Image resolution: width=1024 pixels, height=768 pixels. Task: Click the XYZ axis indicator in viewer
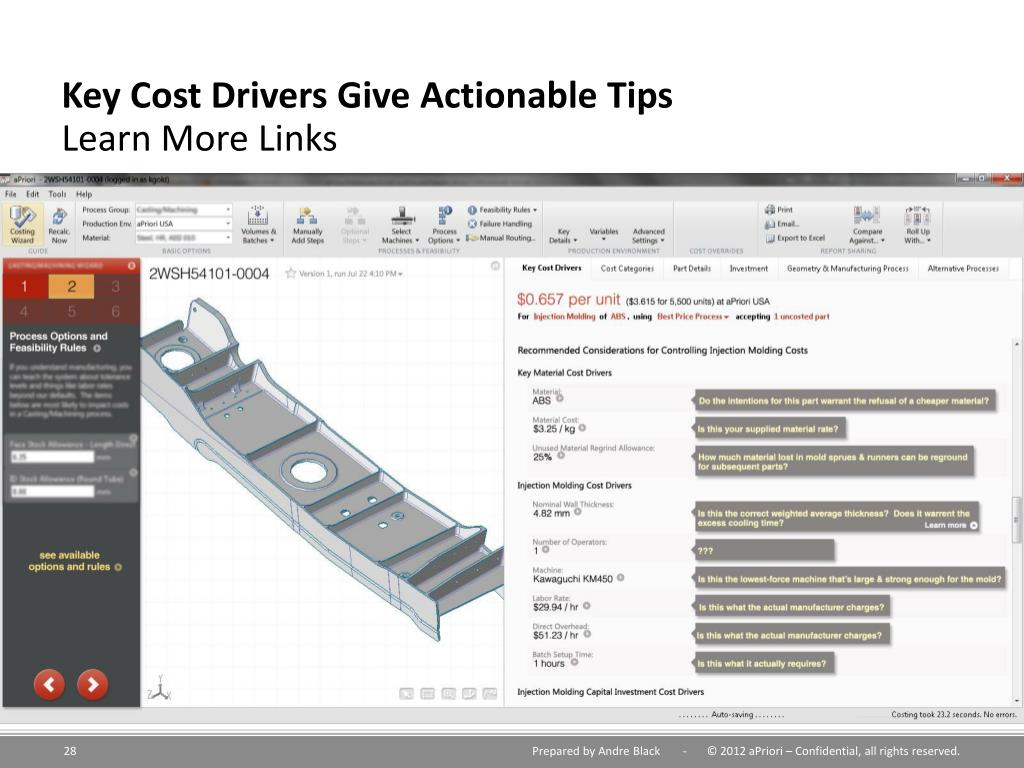(159, 689)
